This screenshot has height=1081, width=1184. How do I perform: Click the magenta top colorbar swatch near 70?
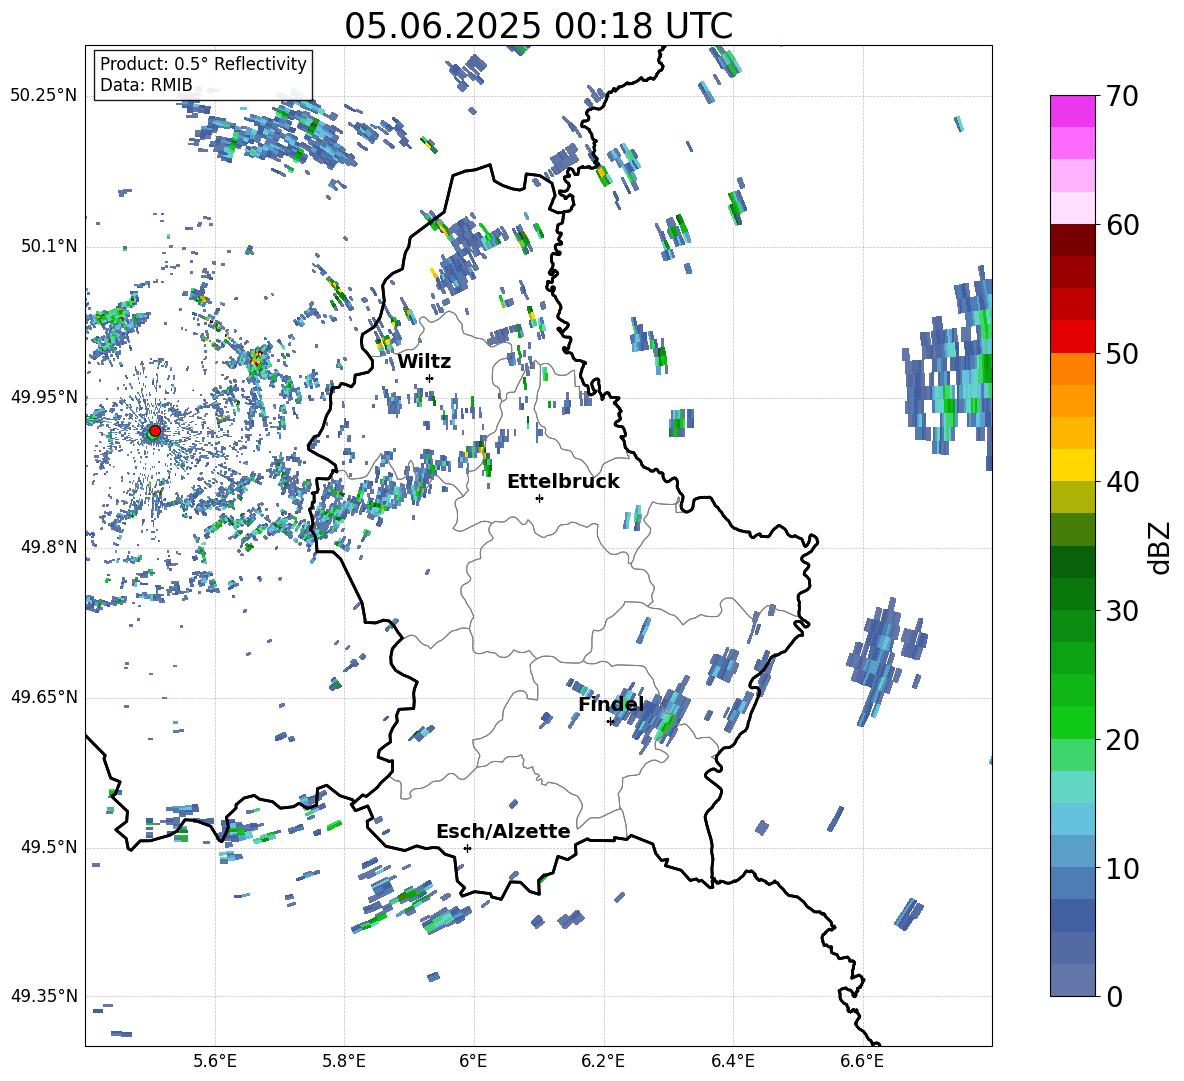point(1072,112)
